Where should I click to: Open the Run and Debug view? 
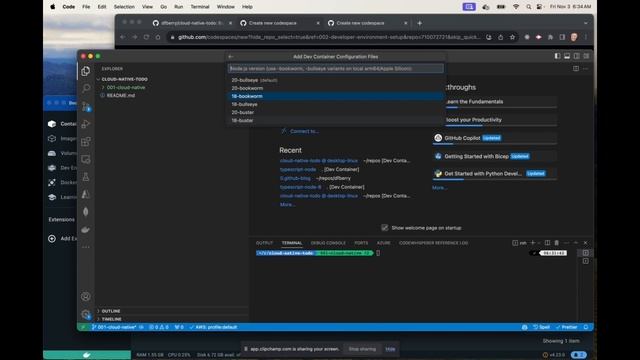click(x=86, y=124)
